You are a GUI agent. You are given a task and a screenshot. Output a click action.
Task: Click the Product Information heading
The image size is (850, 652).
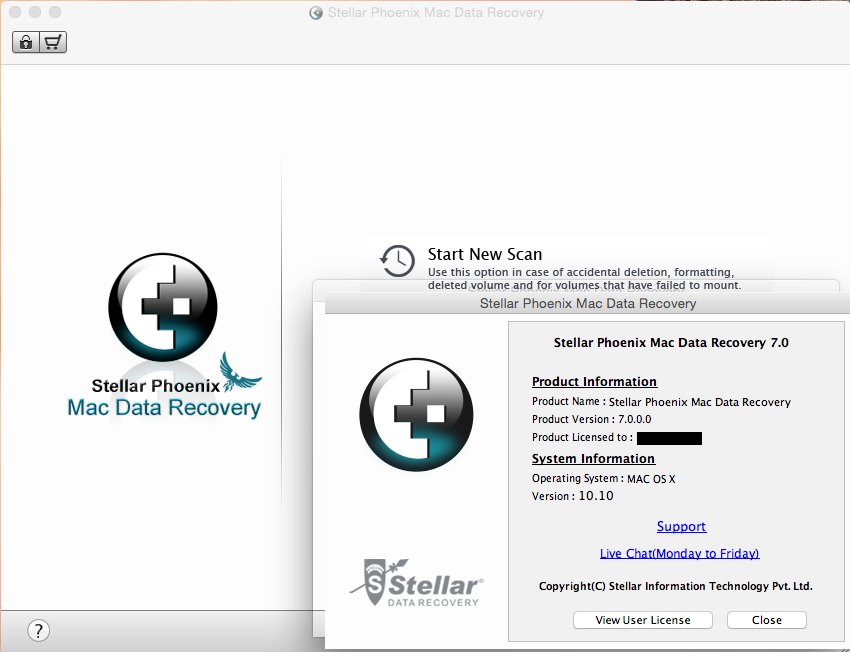(x=594, y=382)
